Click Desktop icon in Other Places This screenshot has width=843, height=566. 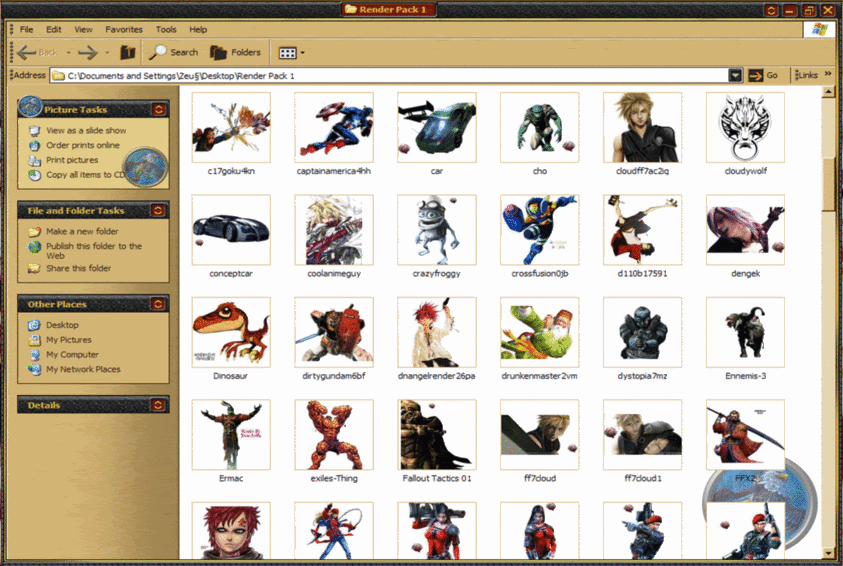tap(34, 325)
